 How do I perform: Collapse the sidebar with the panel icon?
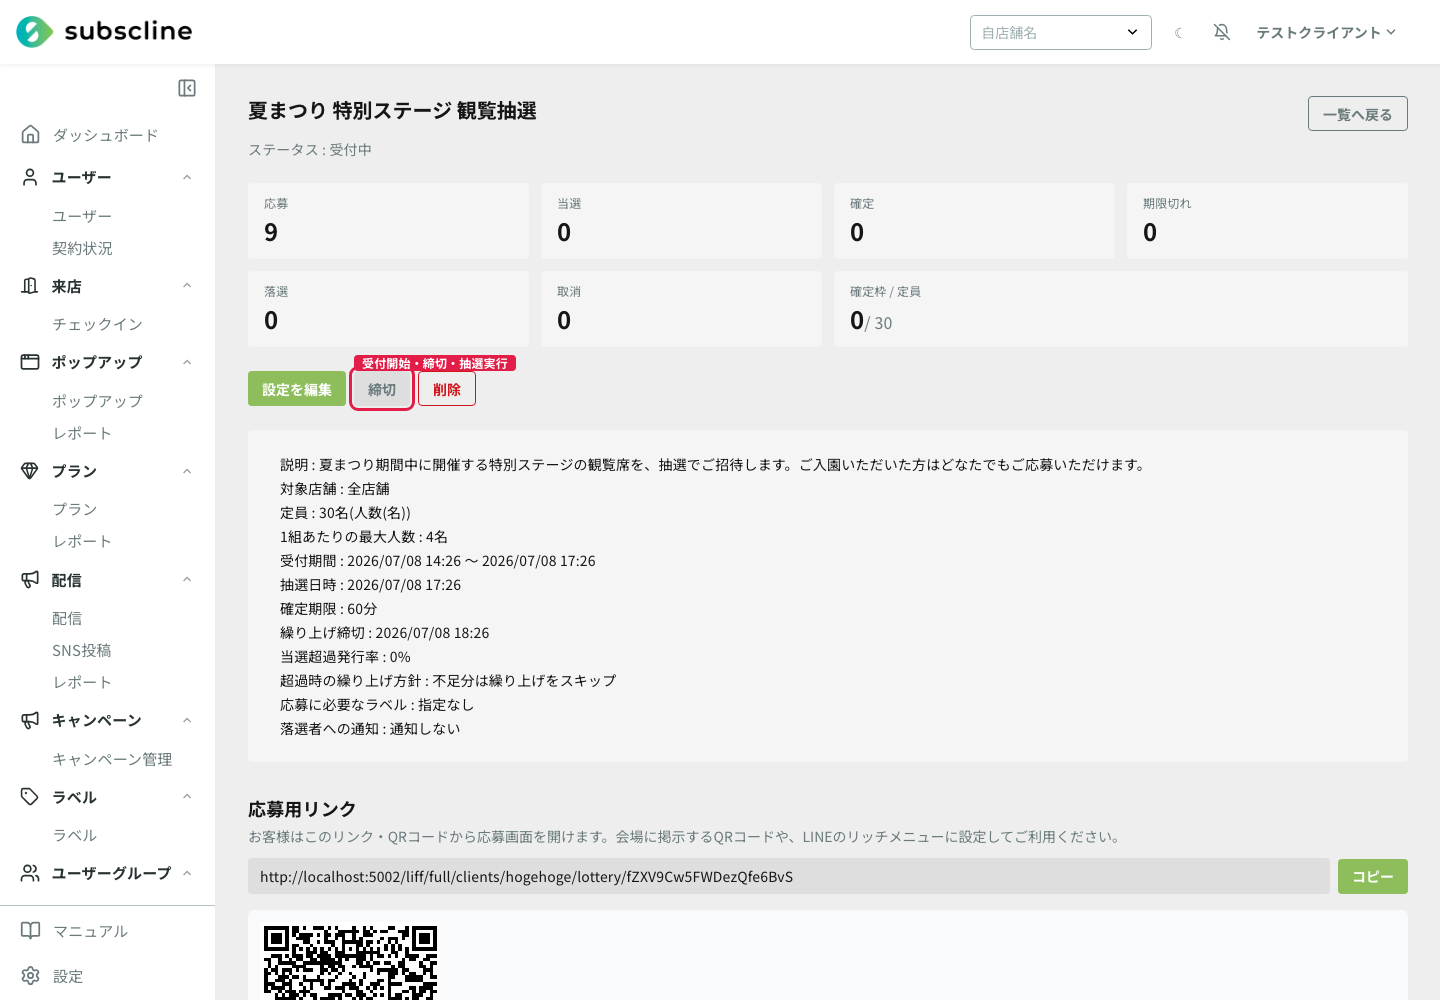pos(187,88)
